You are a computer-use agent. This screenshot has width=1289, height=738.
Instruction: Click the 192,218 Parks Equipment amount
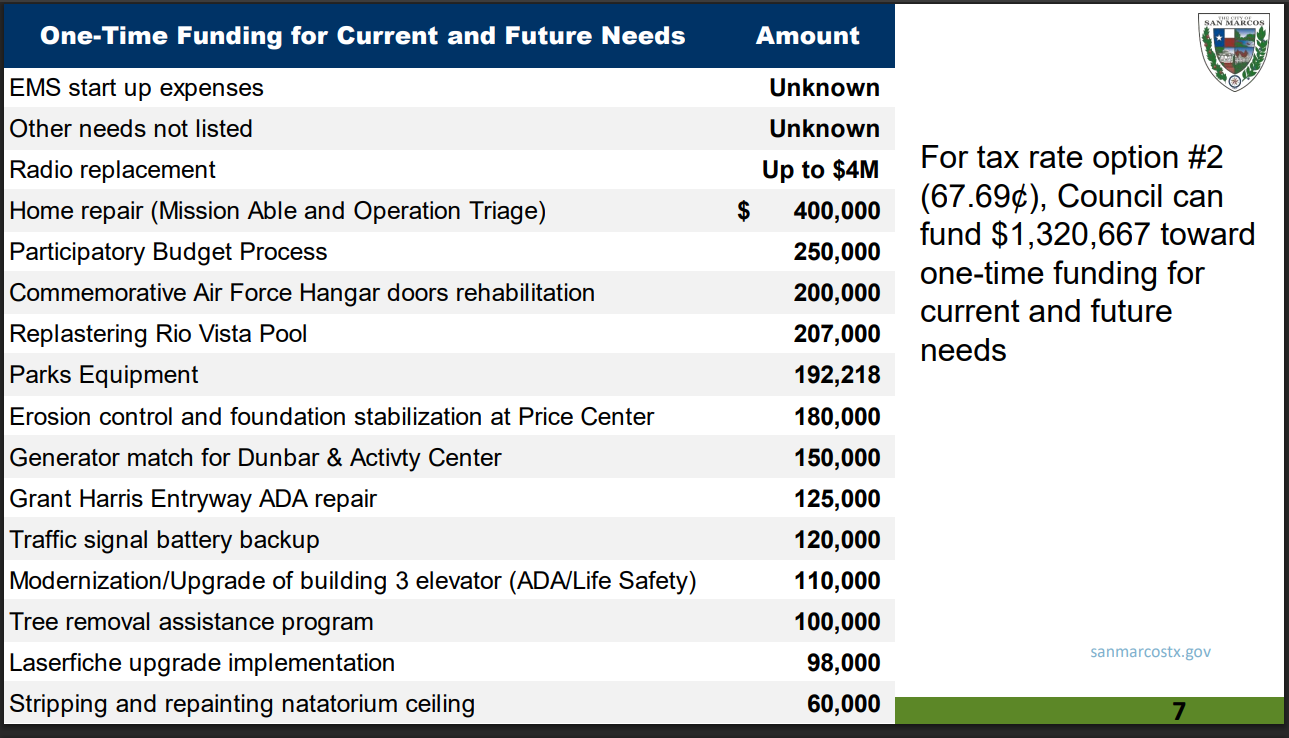(x=837, y=375)
